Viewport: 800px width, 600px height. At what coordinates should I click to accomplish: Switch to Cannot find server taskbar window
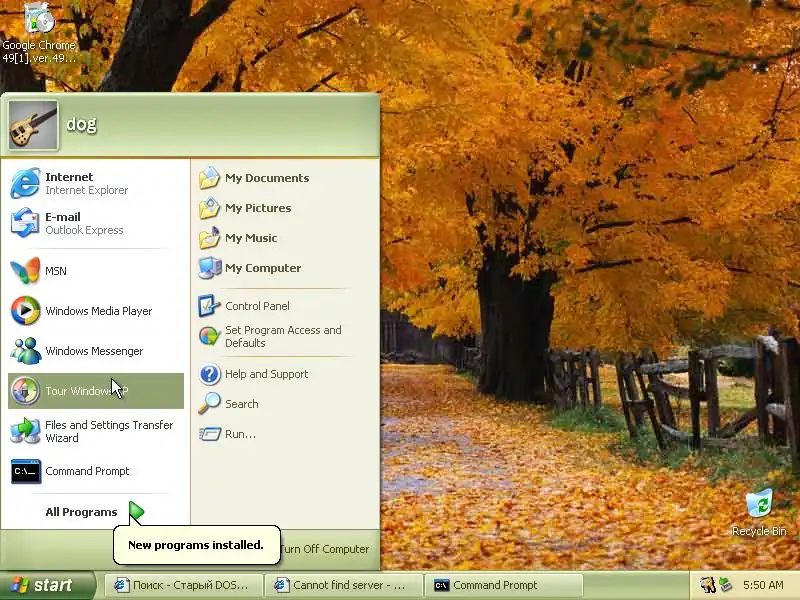click(x=344, y=585)
